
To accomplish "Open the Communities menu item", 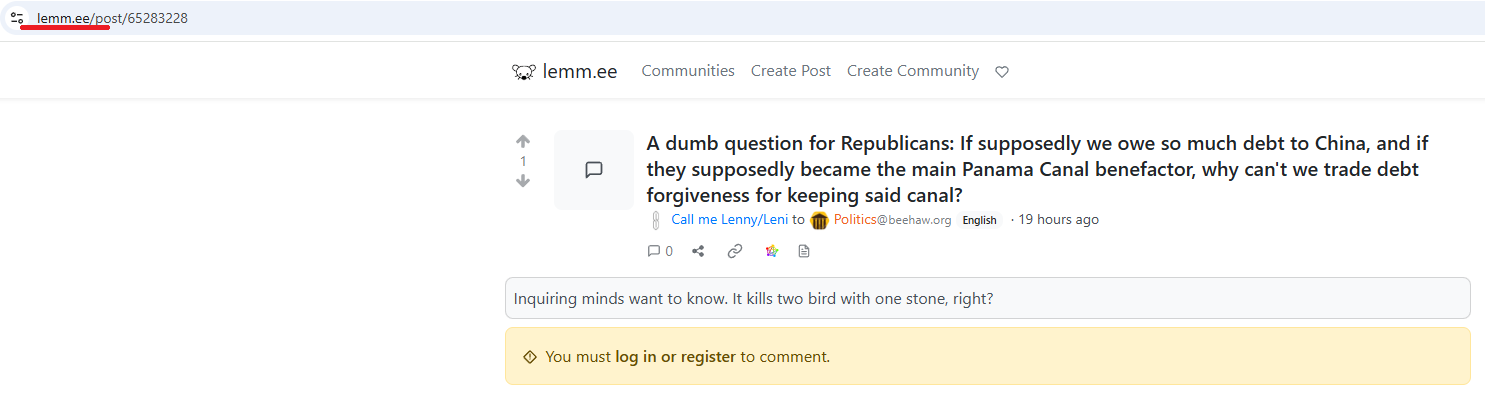I will [688, 71].
